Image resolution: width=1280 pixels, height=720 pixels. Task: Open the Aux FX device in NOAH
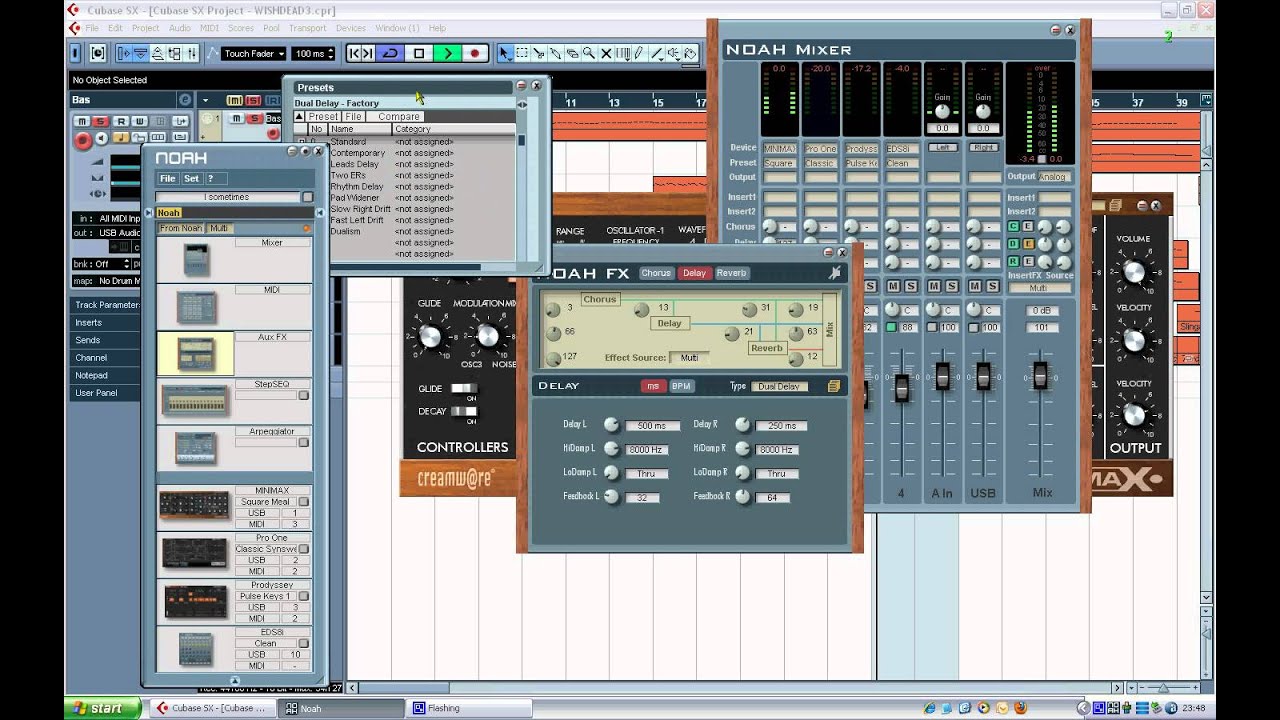point(196,354)
